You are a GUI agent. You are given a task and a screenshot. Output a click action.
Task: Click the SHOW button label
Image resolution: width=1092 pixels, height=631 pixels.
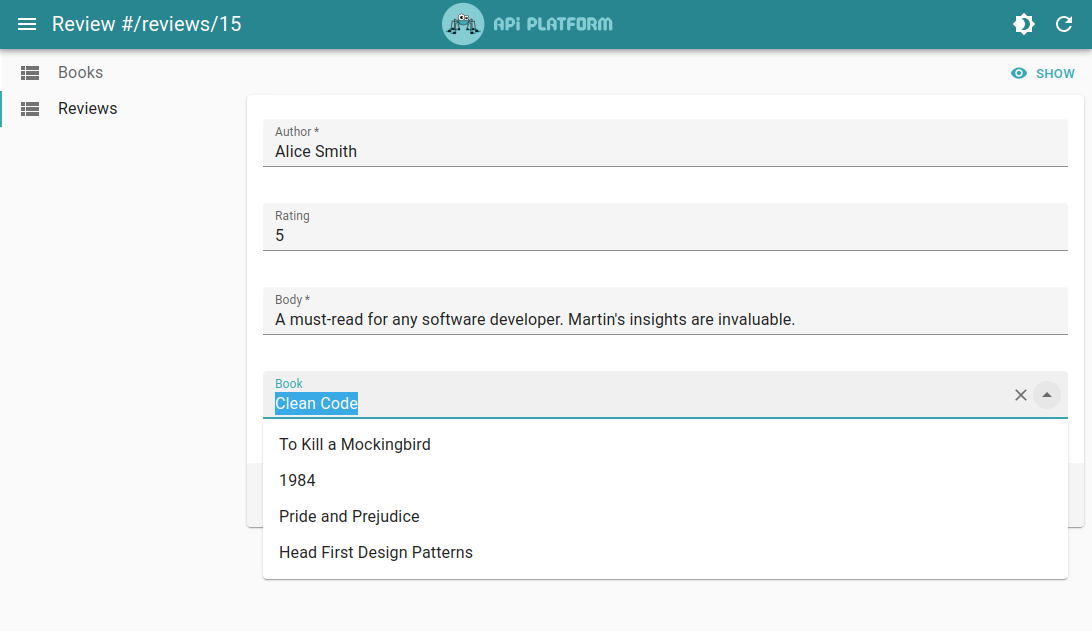tap(1055, 73)
